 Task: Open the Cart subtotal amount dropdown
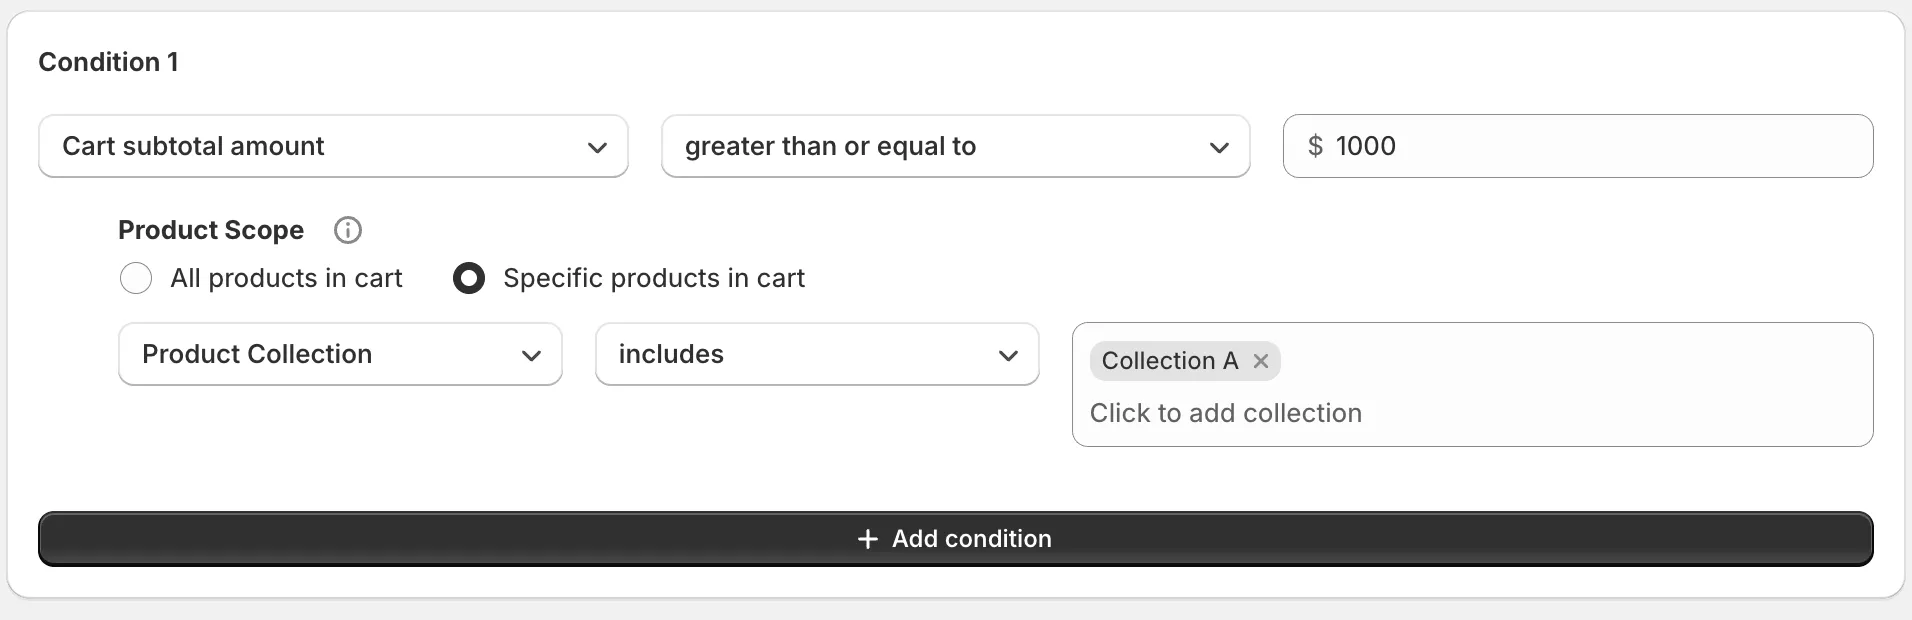(333, 146)
